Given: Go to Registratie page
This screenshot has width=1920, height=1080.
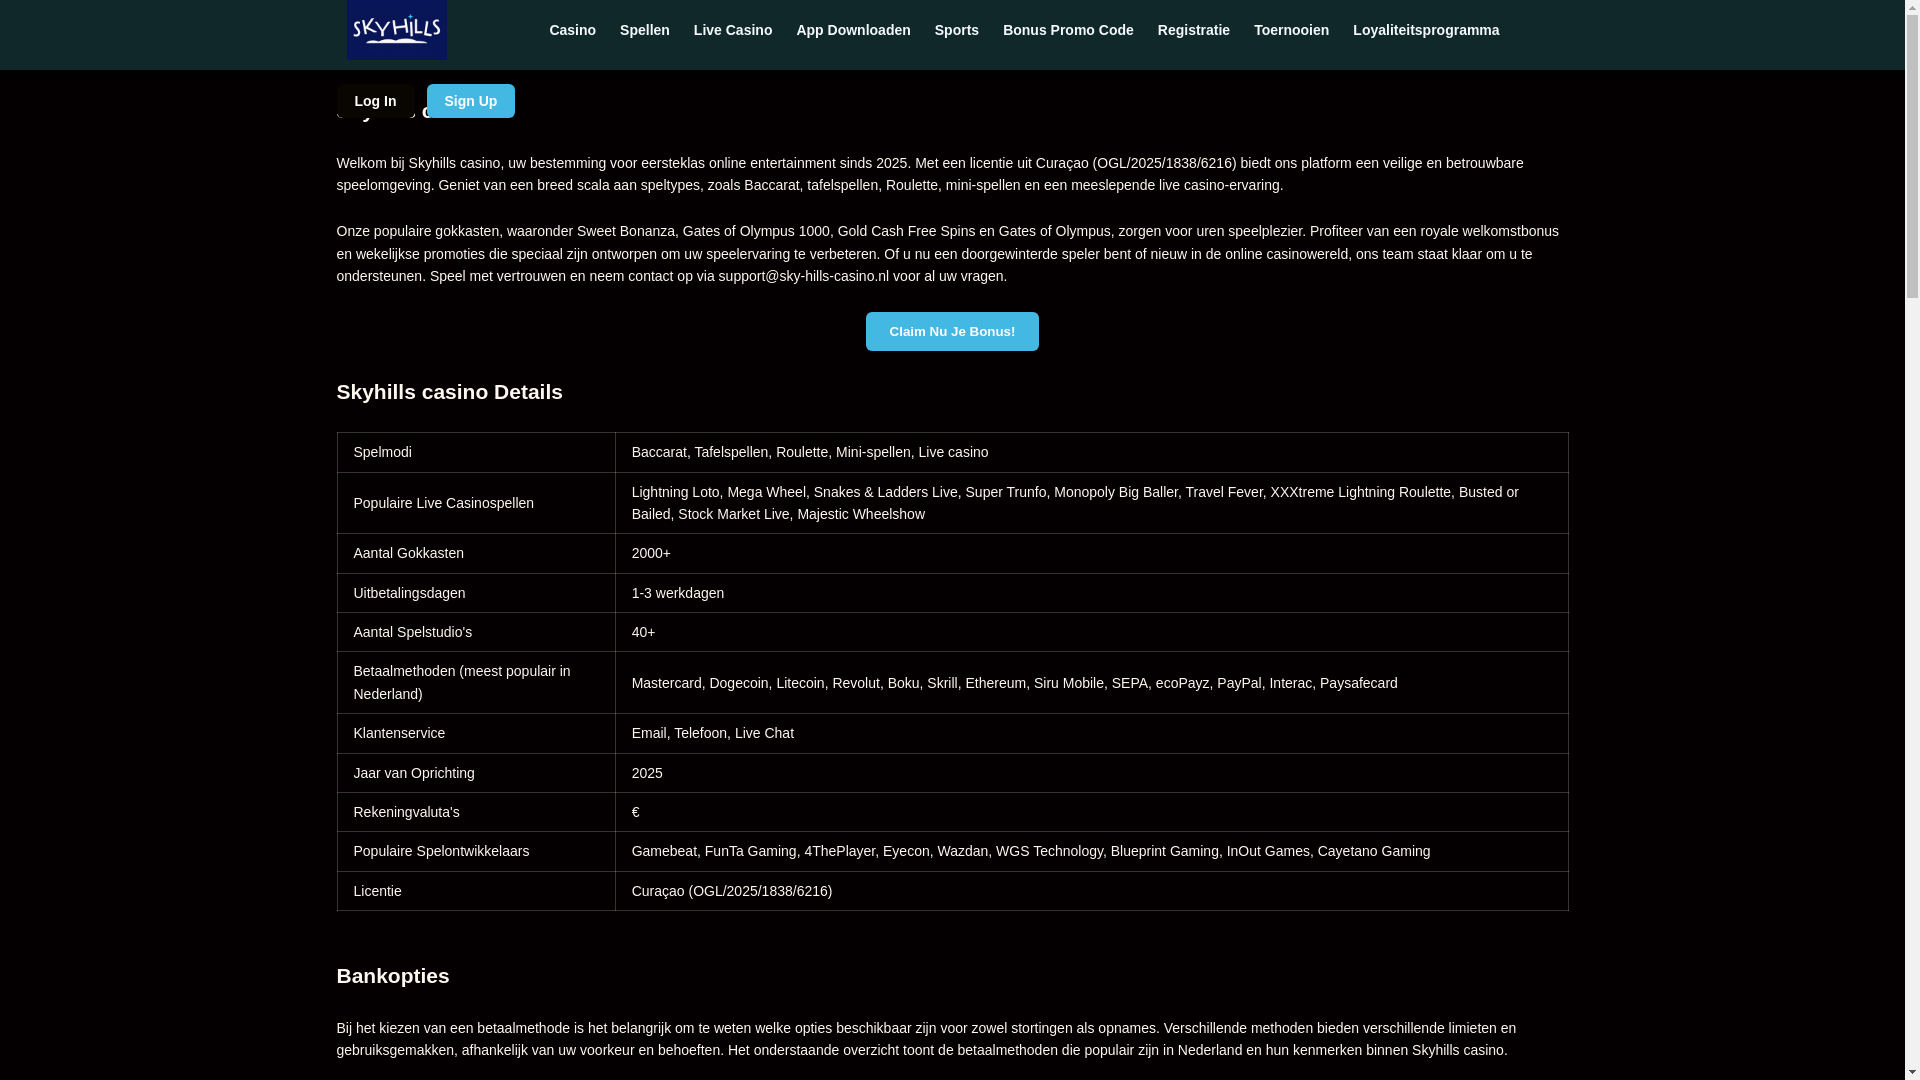Looking at the screenshot, I should click(1194, 30).
